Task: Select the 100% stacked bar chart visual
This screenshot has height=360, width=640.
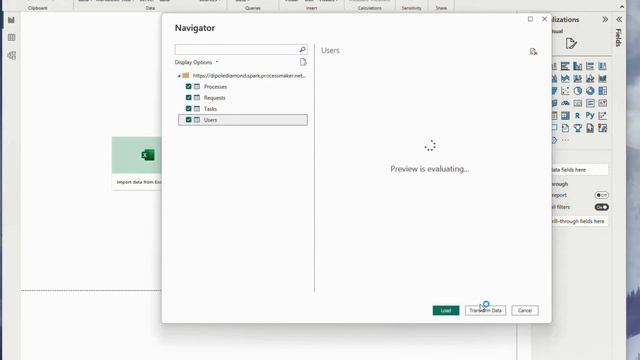Action: point(590,66)
